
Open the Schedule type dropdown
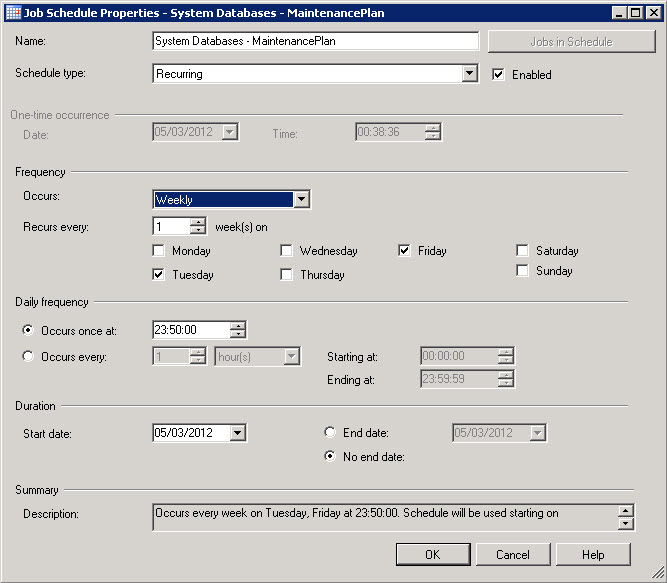click(469, 74)
